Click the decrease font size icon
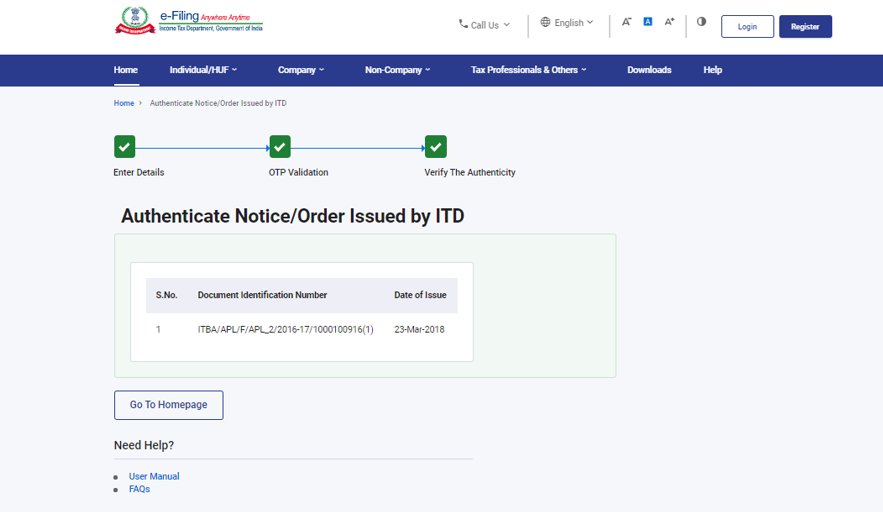This screenshot has width=883, height=512. 626,22
